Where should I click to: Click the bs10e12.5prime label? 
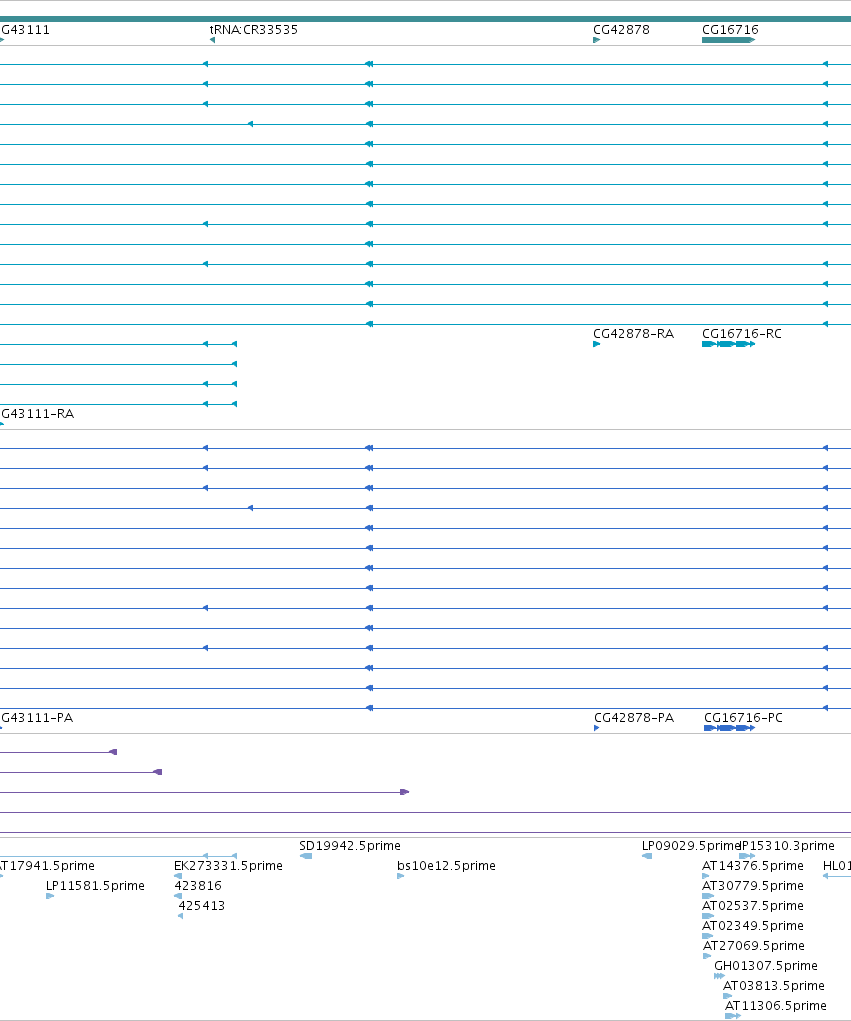[x=446, y=866]
